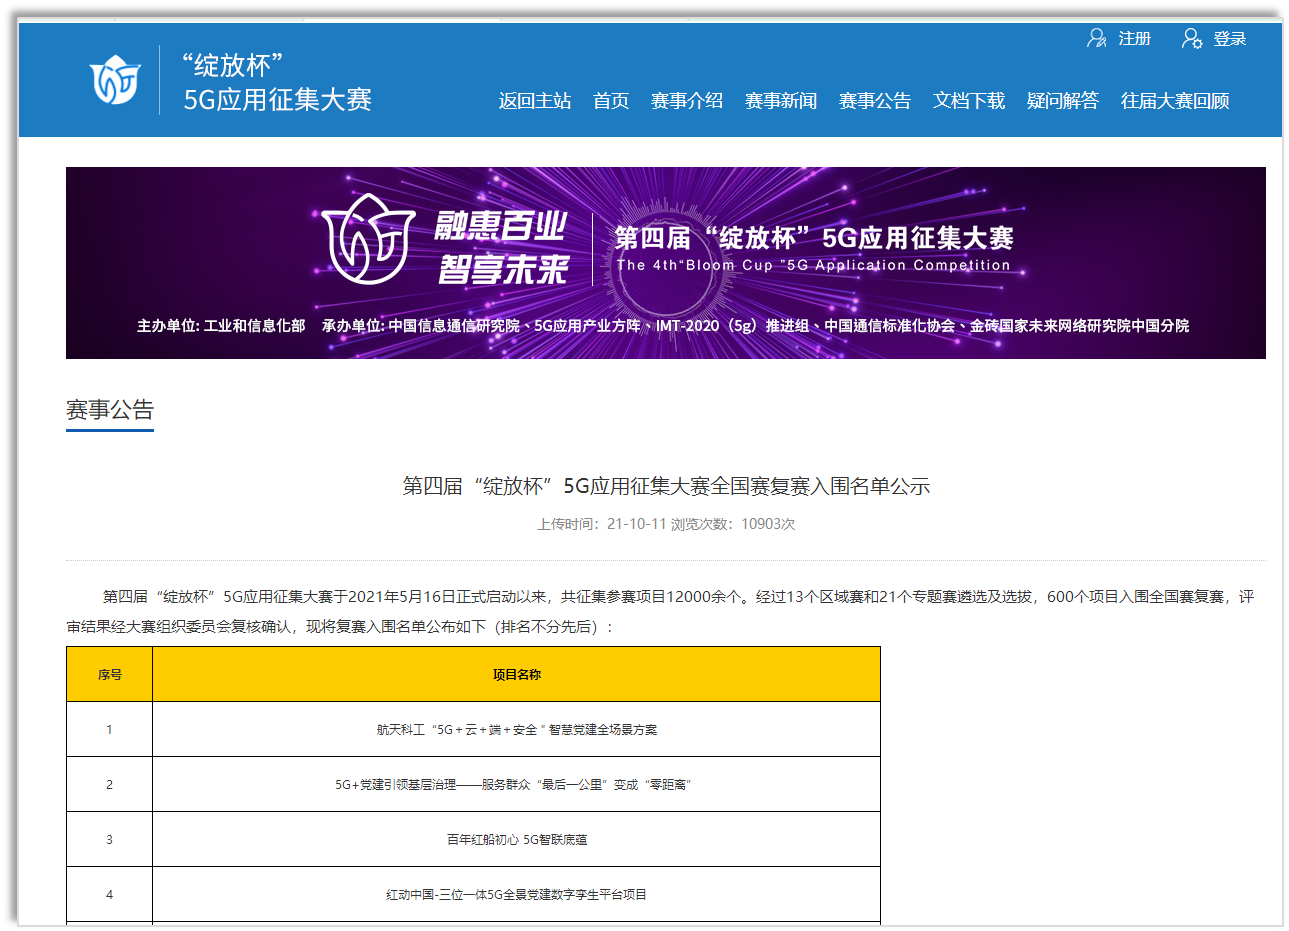
Task: Click row number 1 cell
Action: (x=110, y=729)
